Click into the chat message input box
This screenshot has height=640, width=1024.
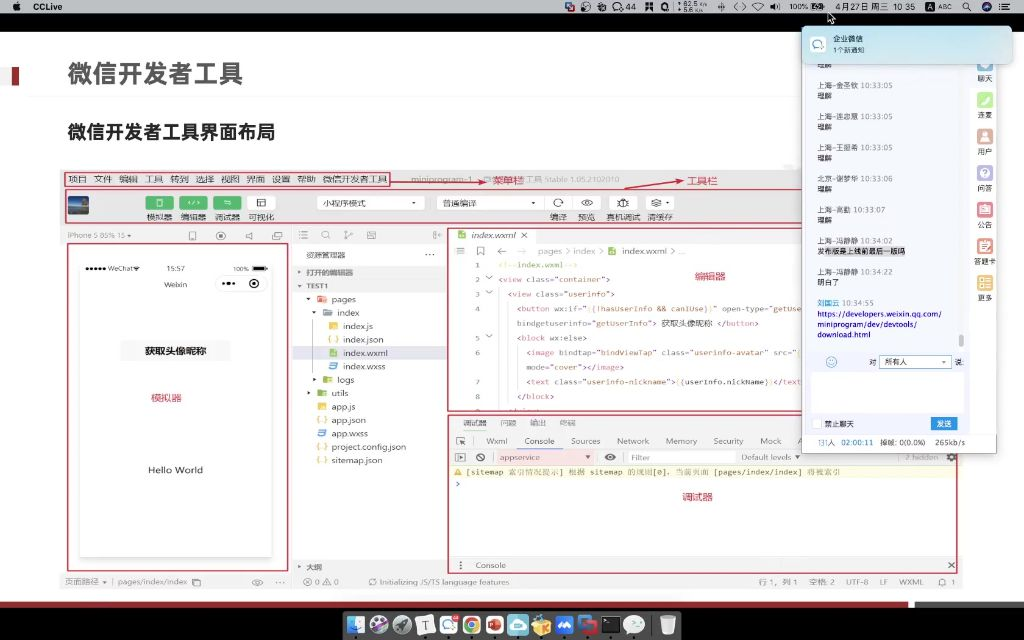click(x=887, y=392)
